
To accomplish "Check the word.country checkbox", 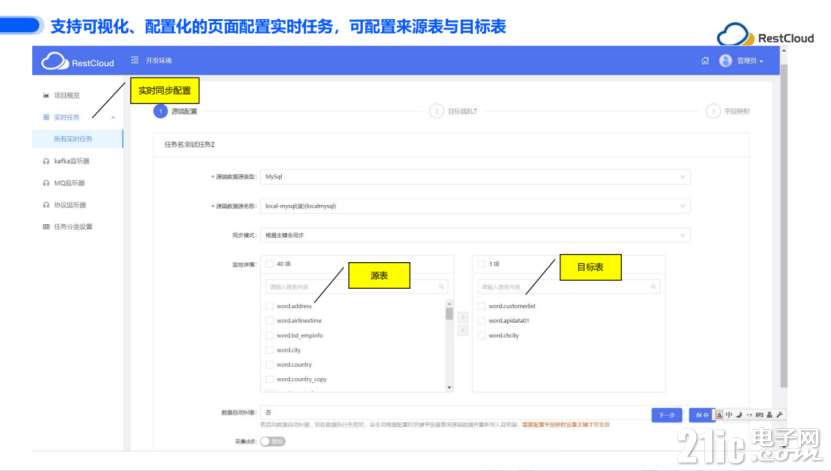I will (270, 365).
